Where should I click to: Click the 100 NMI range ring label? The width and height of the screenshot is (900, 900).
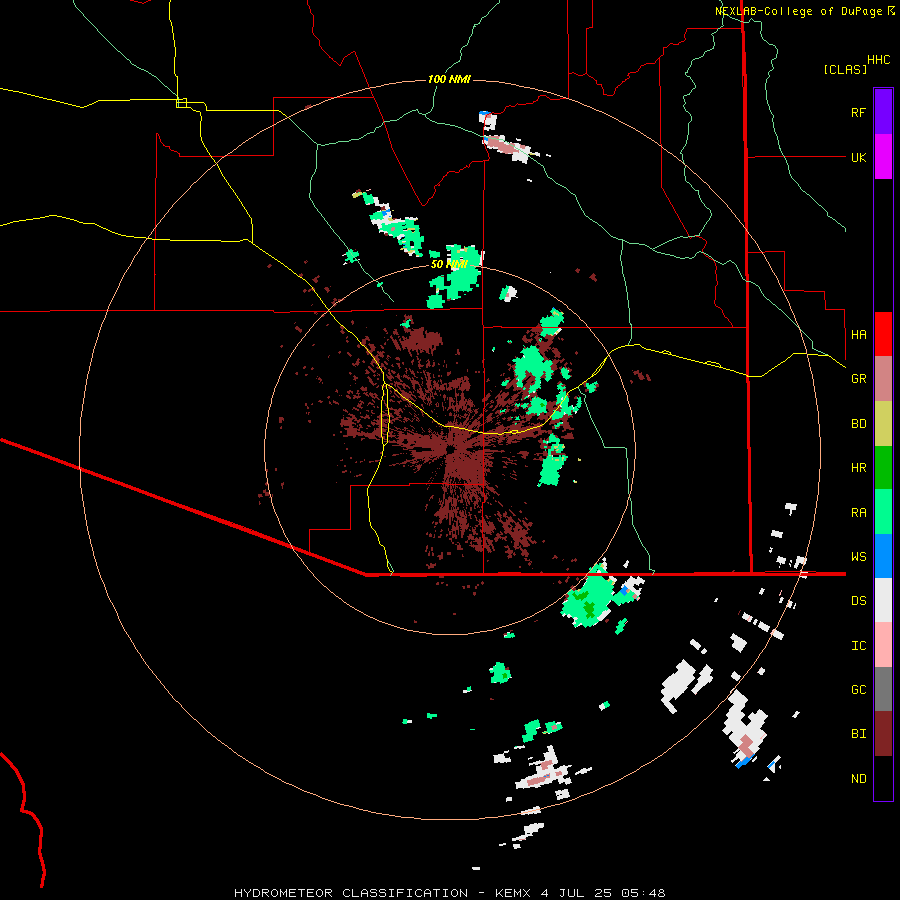click(x=449, y=79)
